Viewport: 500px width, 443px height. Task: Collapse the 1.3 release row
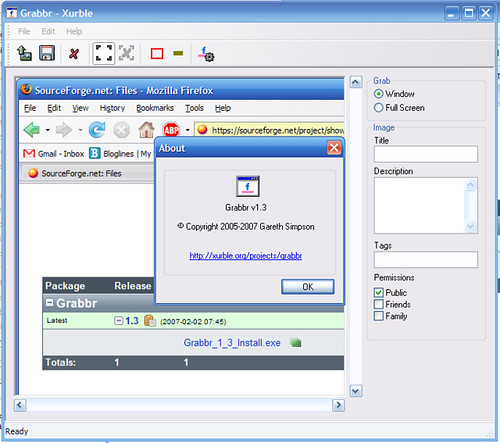tap(118, 321)
